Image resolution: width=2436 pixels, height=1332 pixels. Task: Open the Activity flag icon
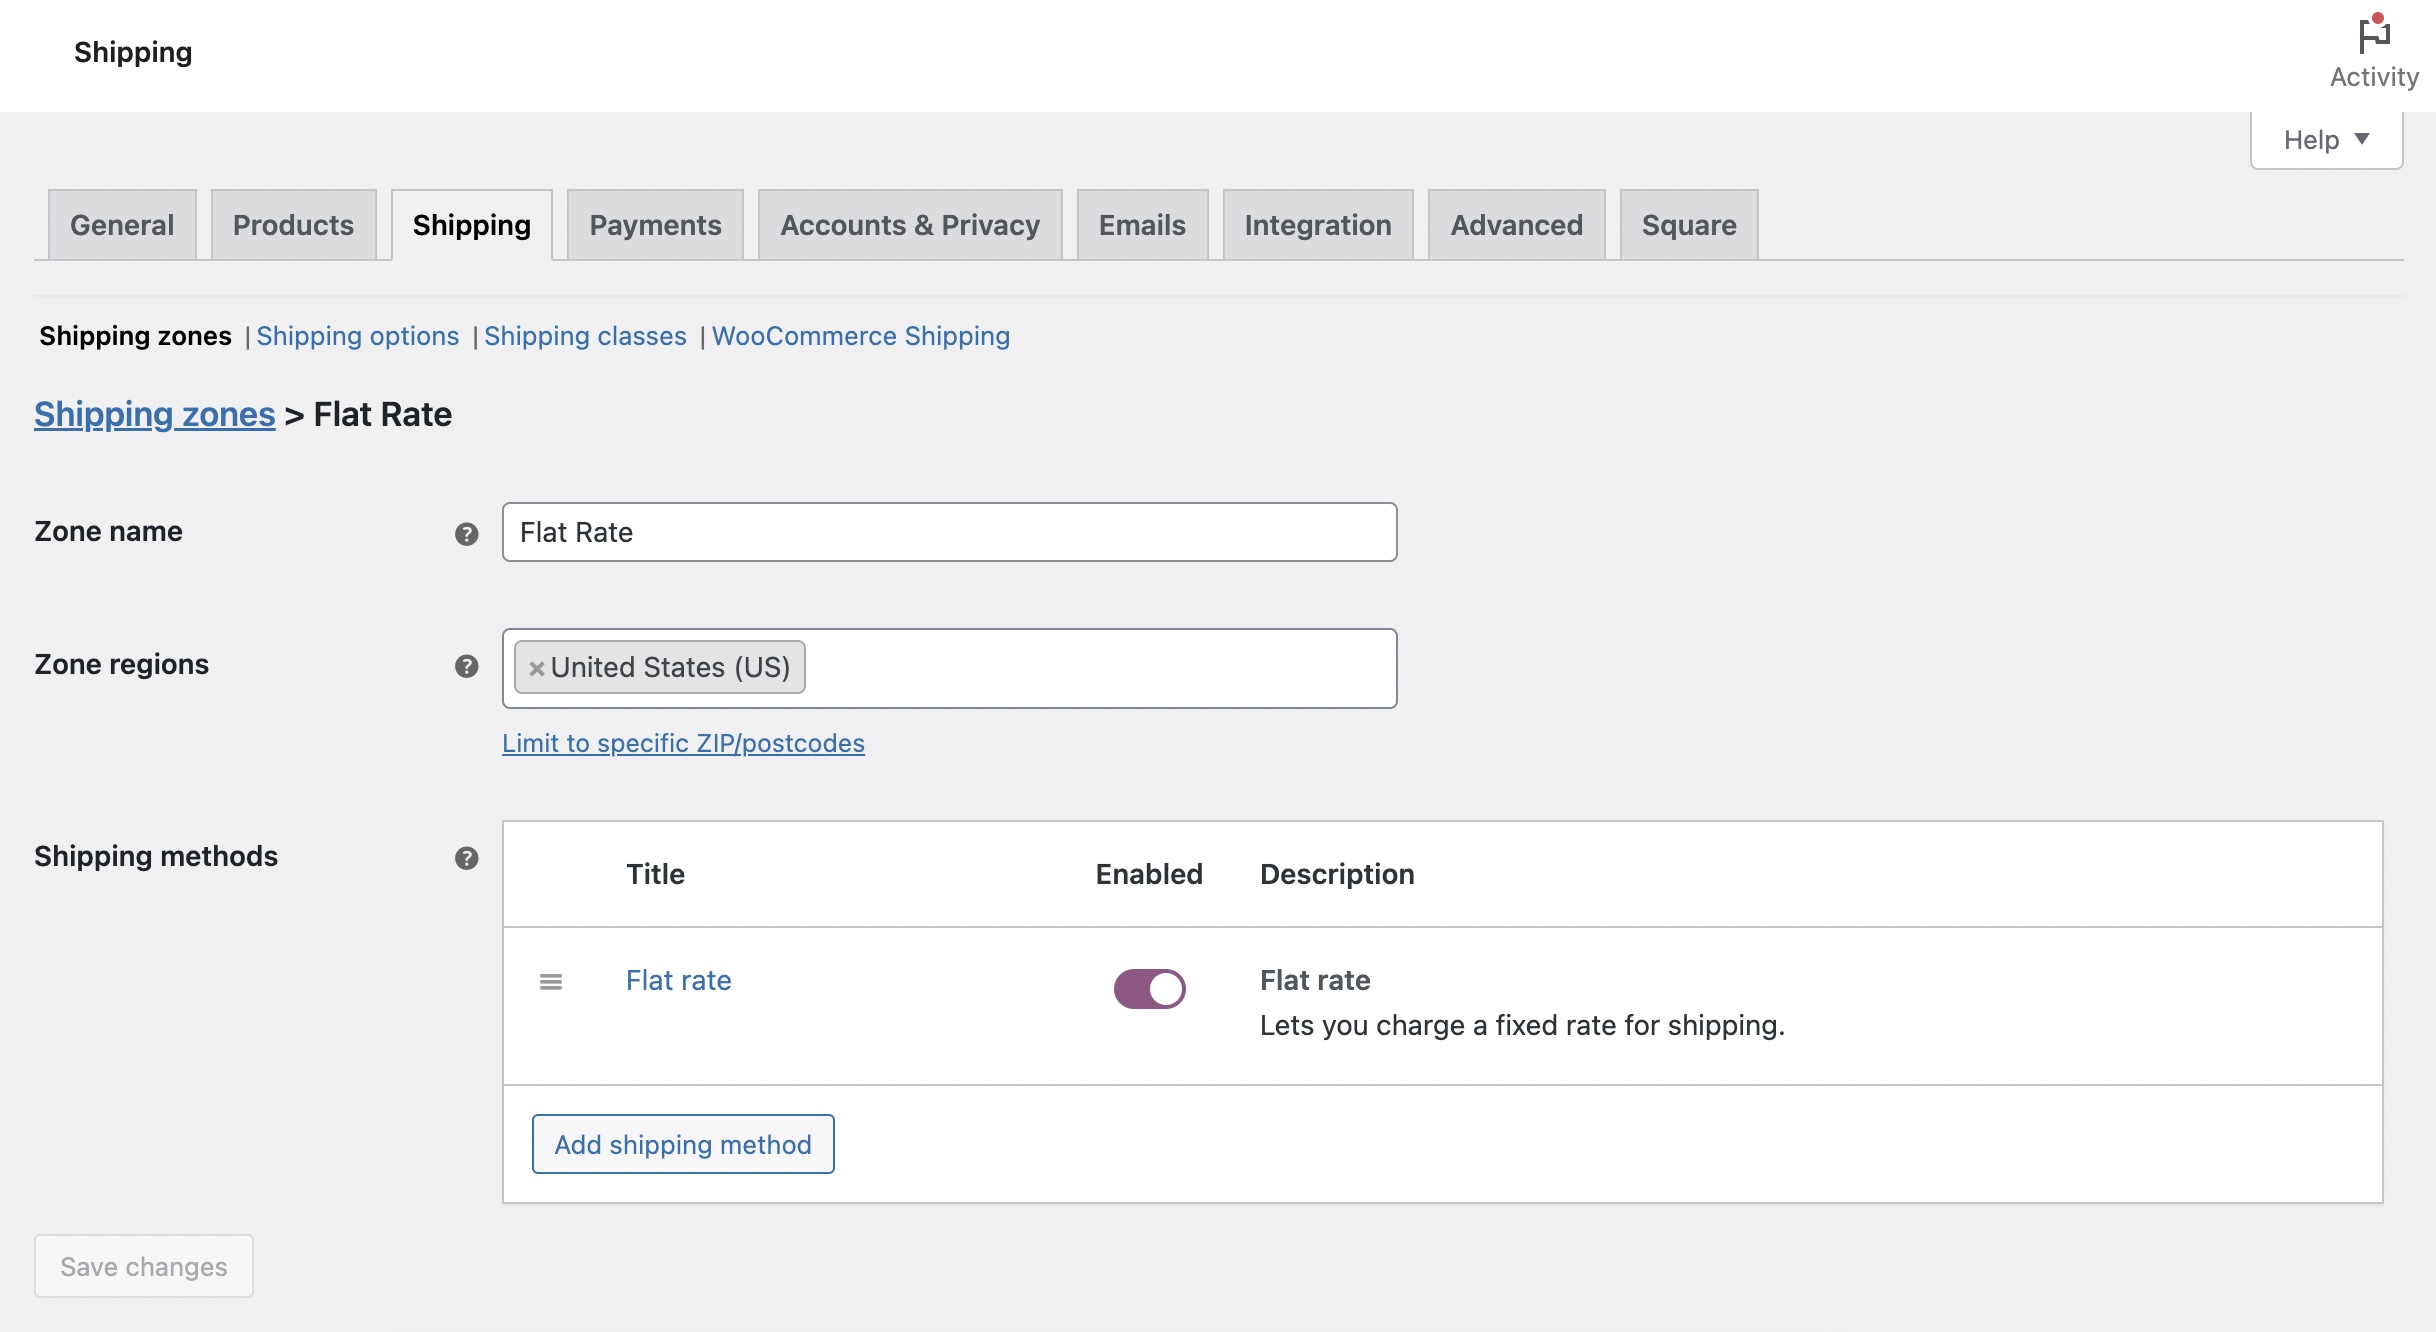(2373, 37)
